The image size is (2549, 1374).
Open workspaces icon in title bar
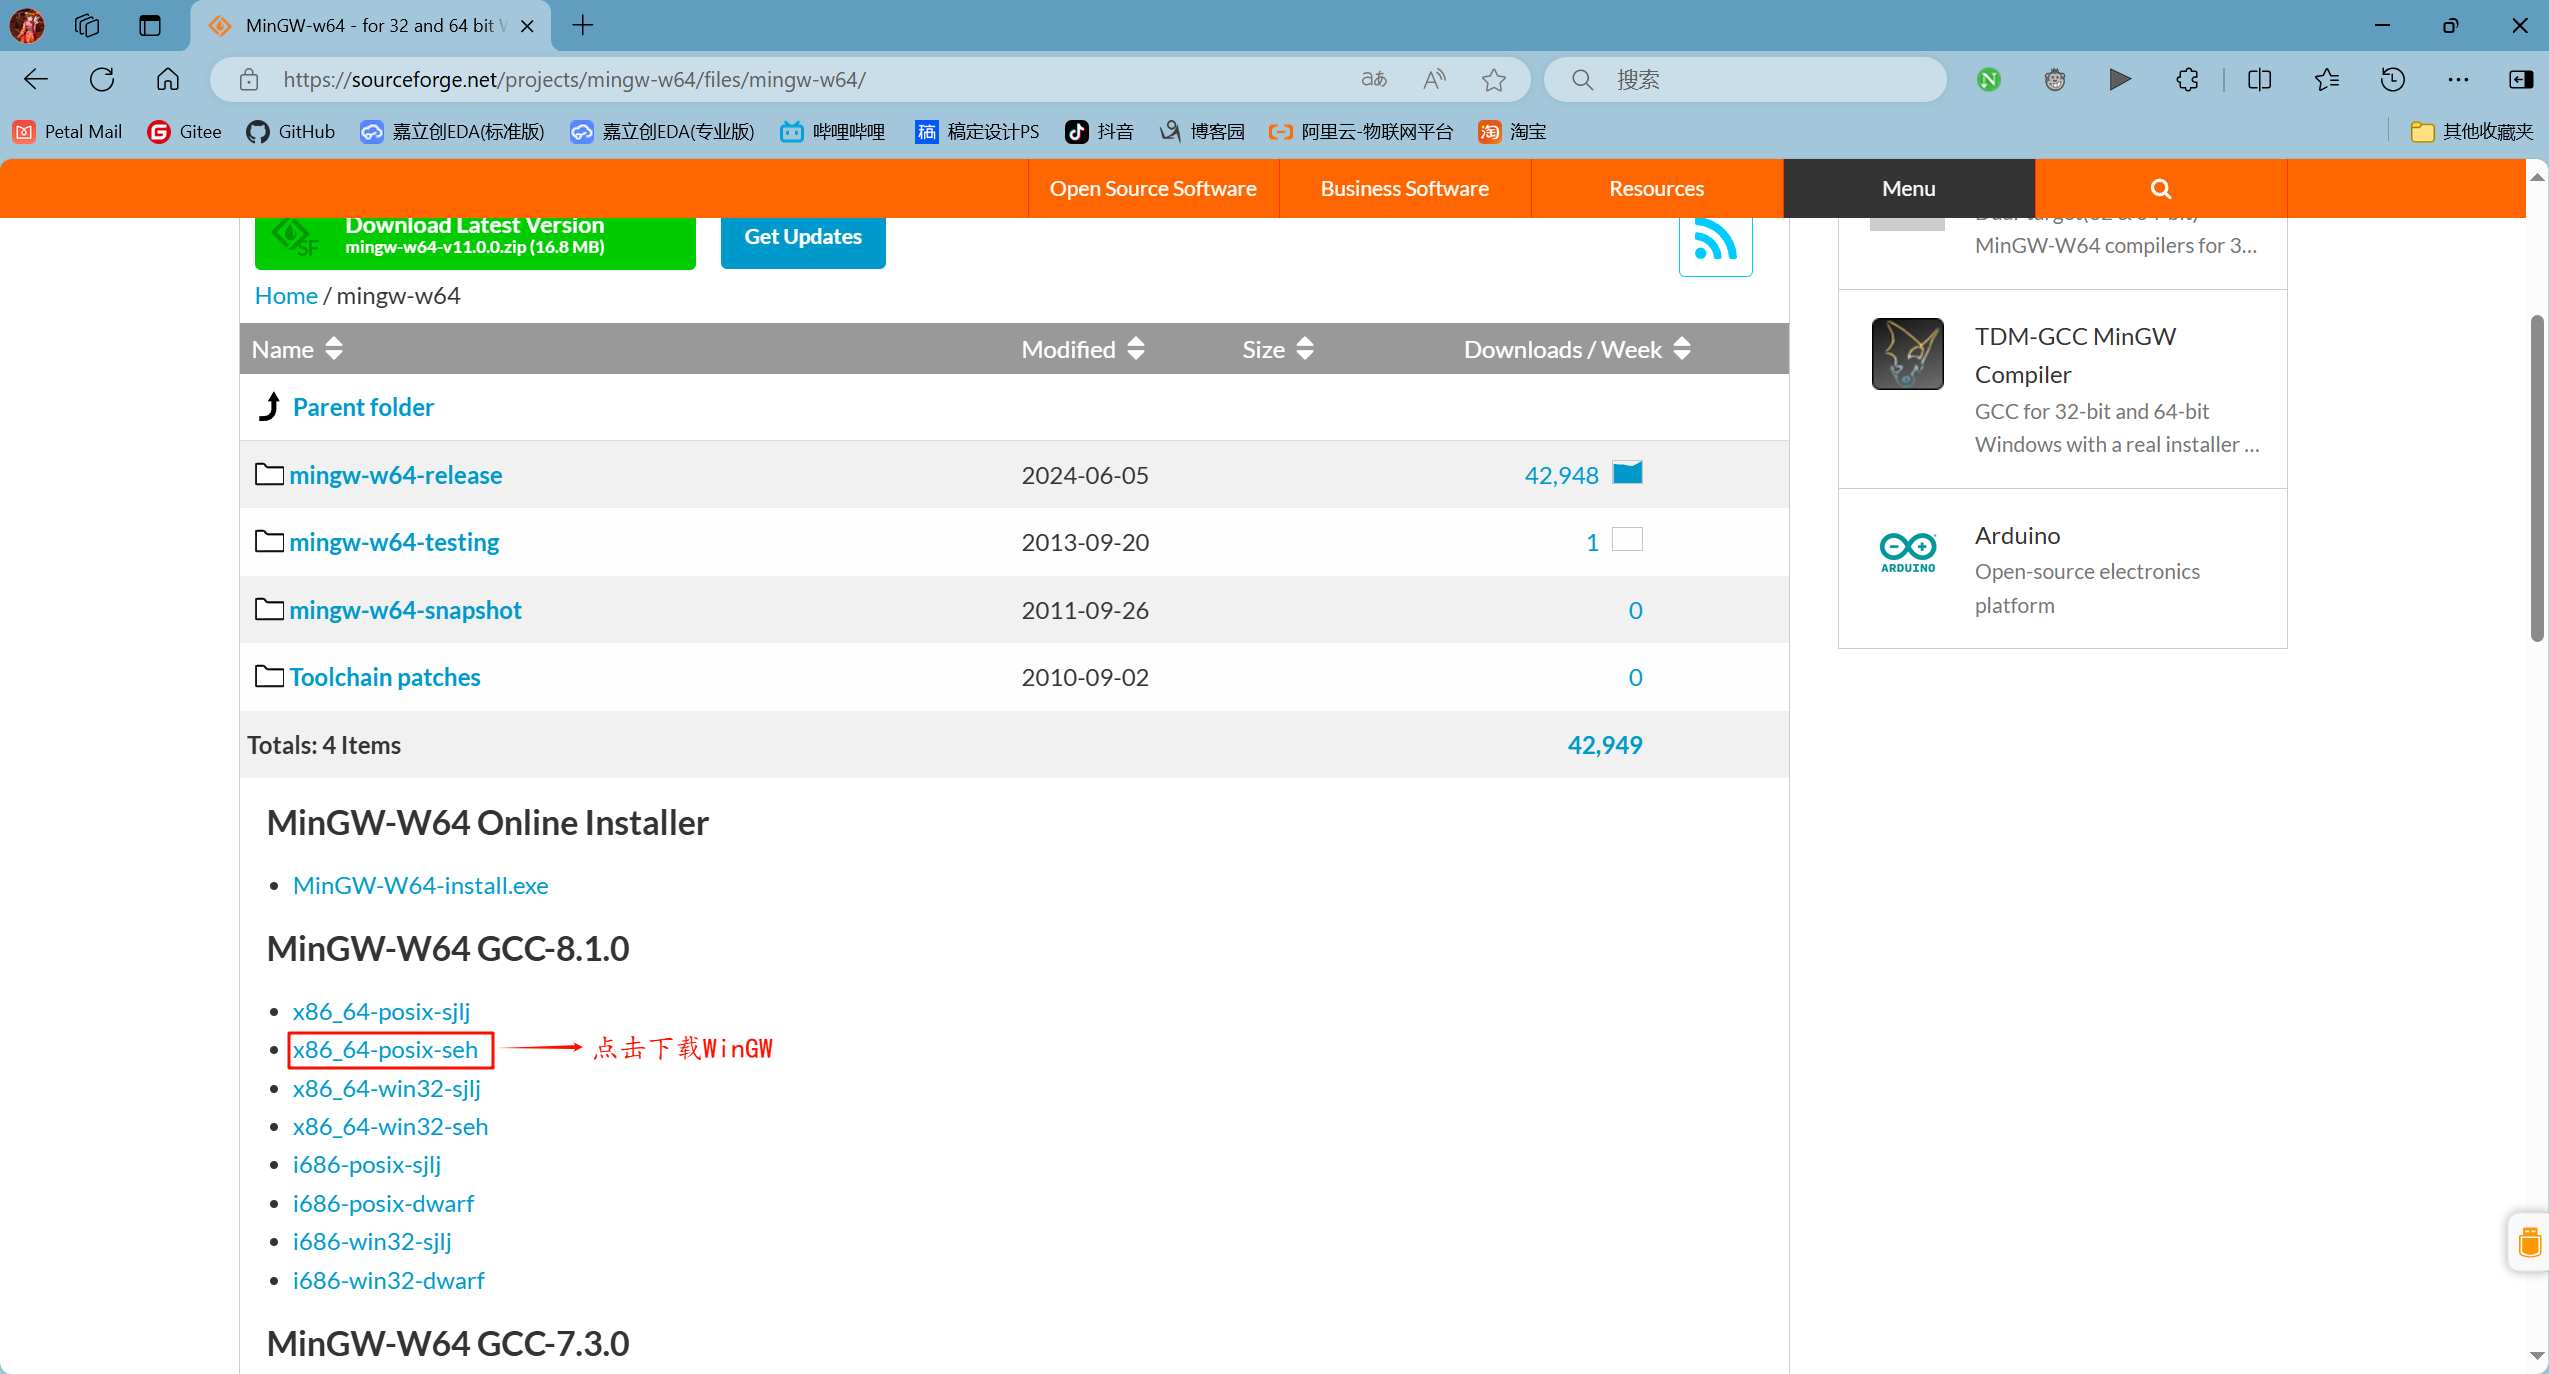87,25
